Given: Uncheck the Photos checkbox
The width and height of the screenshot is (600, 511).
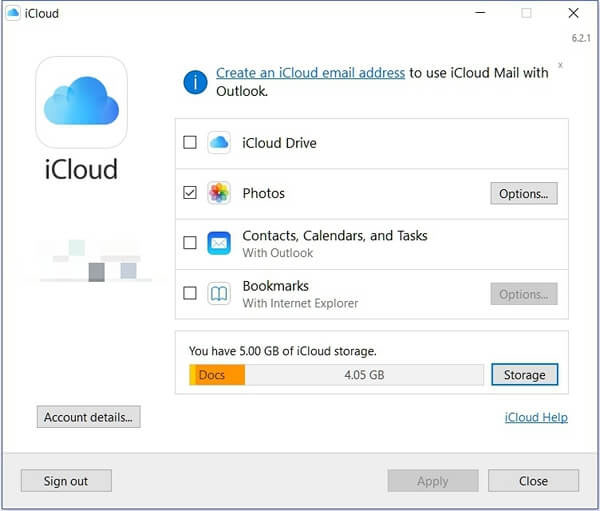Looking at the screenshot, I should pos(190,193).
